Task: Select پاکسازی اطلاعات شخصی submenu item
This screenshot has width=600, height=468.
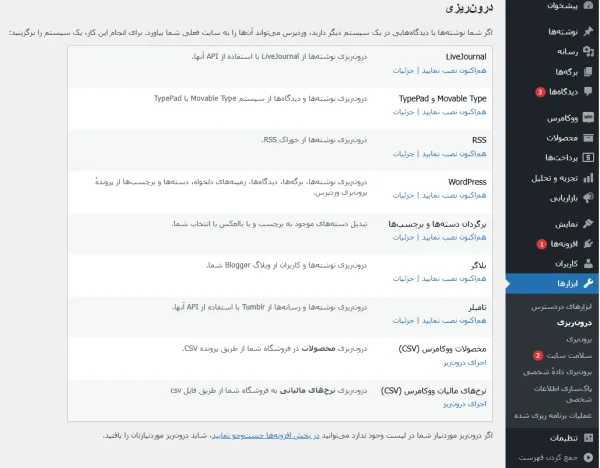Action: (x=563, y=394)
